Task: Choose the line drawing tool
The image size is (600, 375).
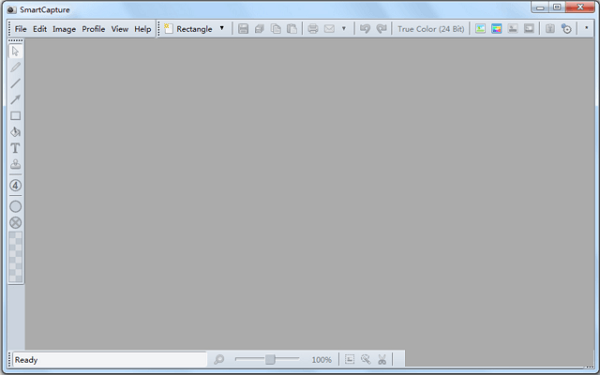Action: click(15, 83)
